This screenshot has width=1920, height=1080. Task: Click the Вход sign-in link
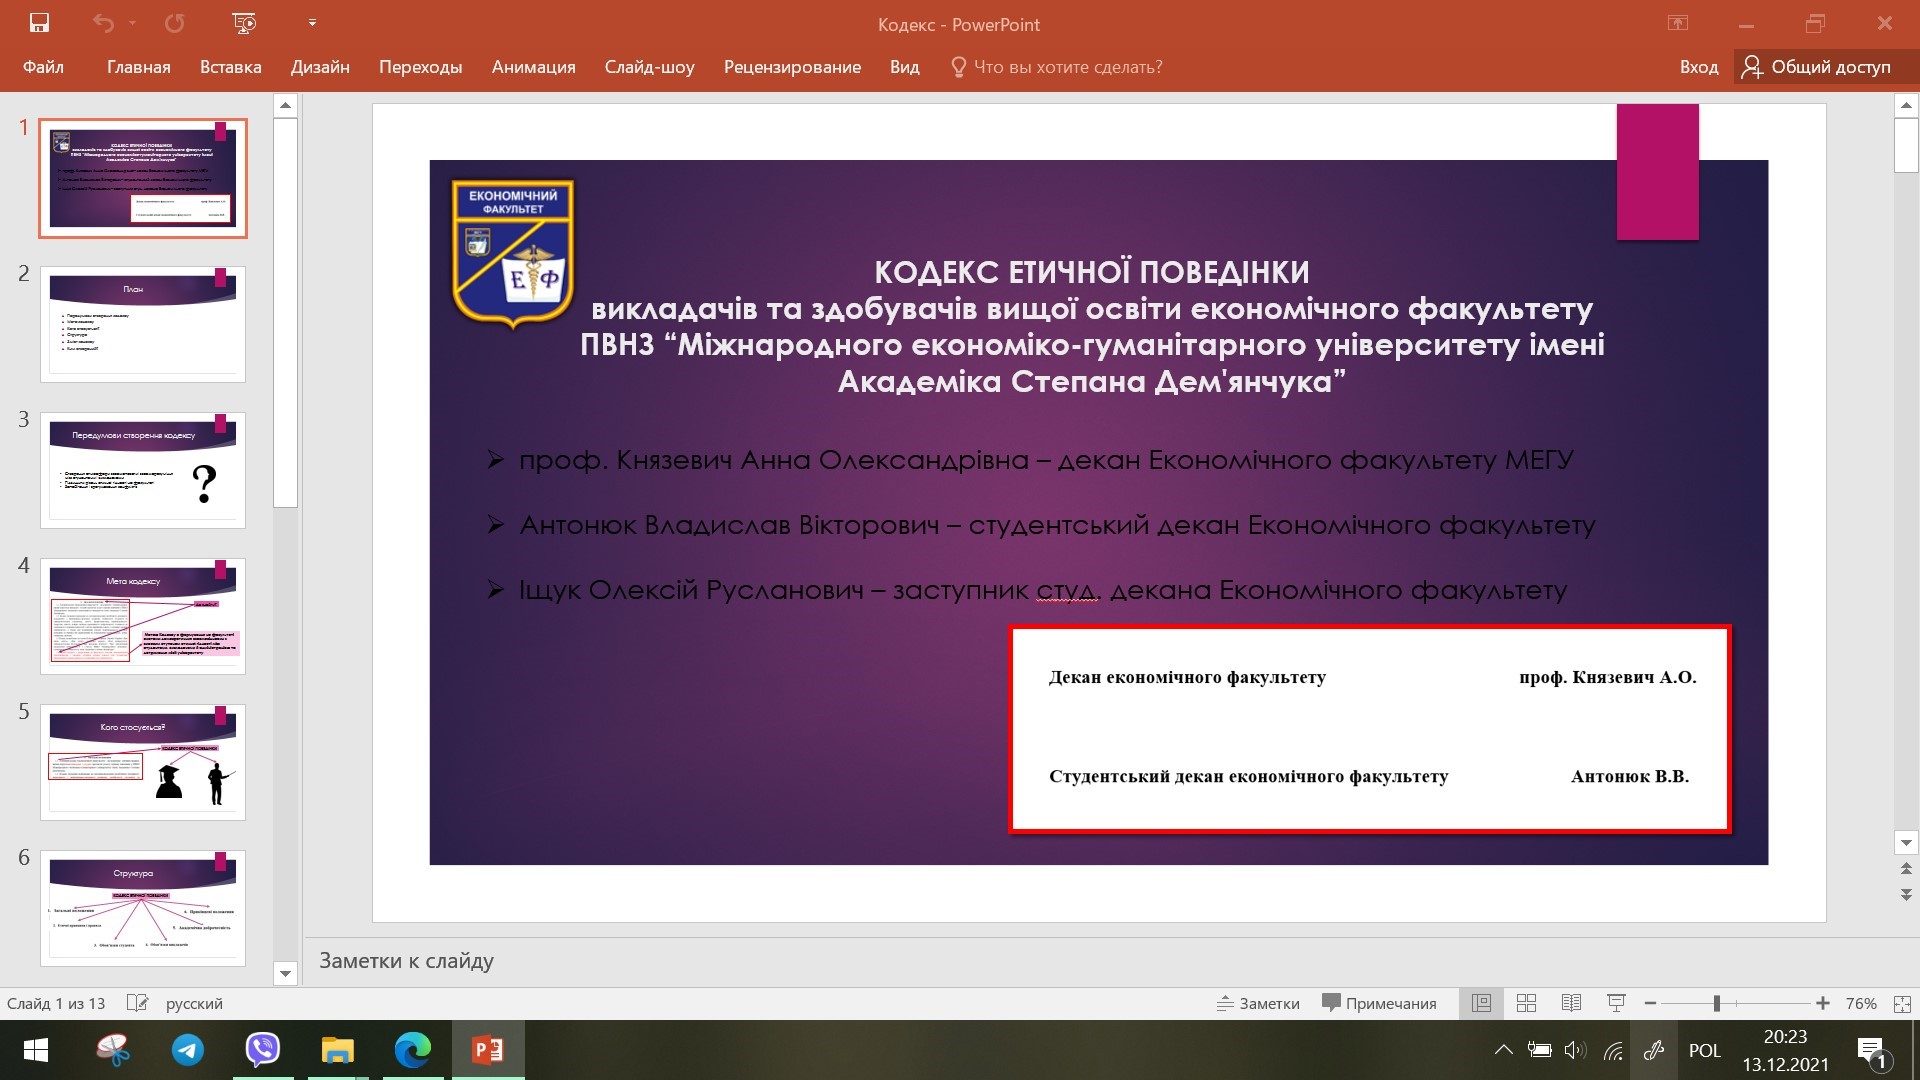(x=1698, y=67)
